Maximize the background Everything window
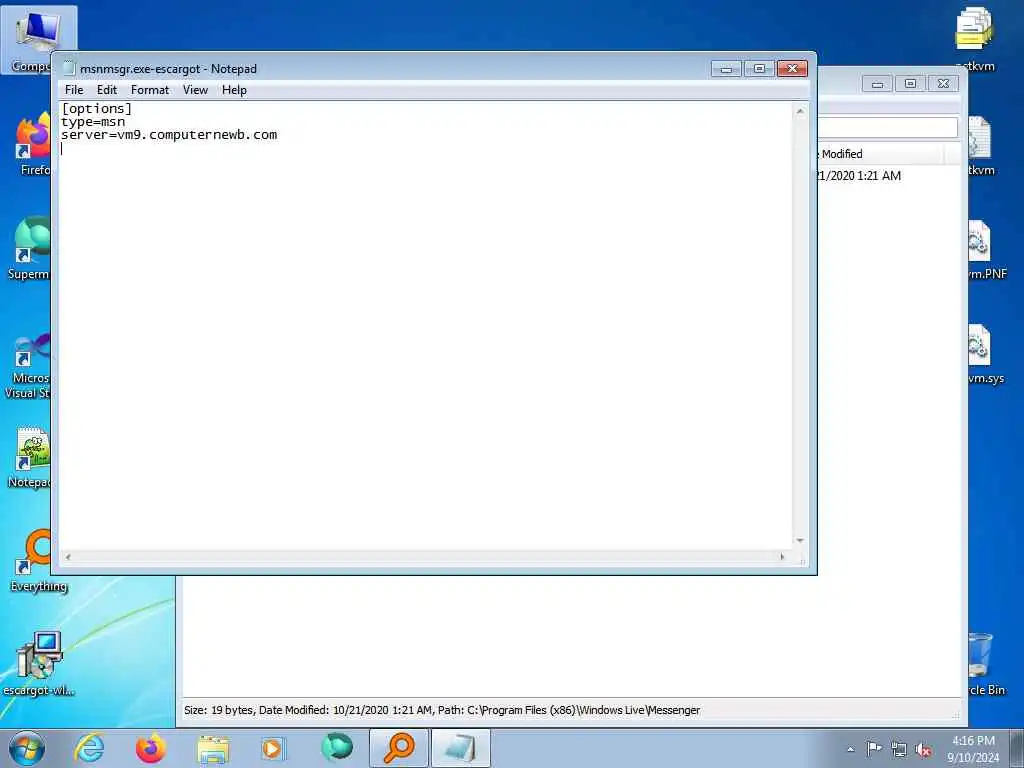This screenshot has height=768, width=1024. click(x=910, y=84)
